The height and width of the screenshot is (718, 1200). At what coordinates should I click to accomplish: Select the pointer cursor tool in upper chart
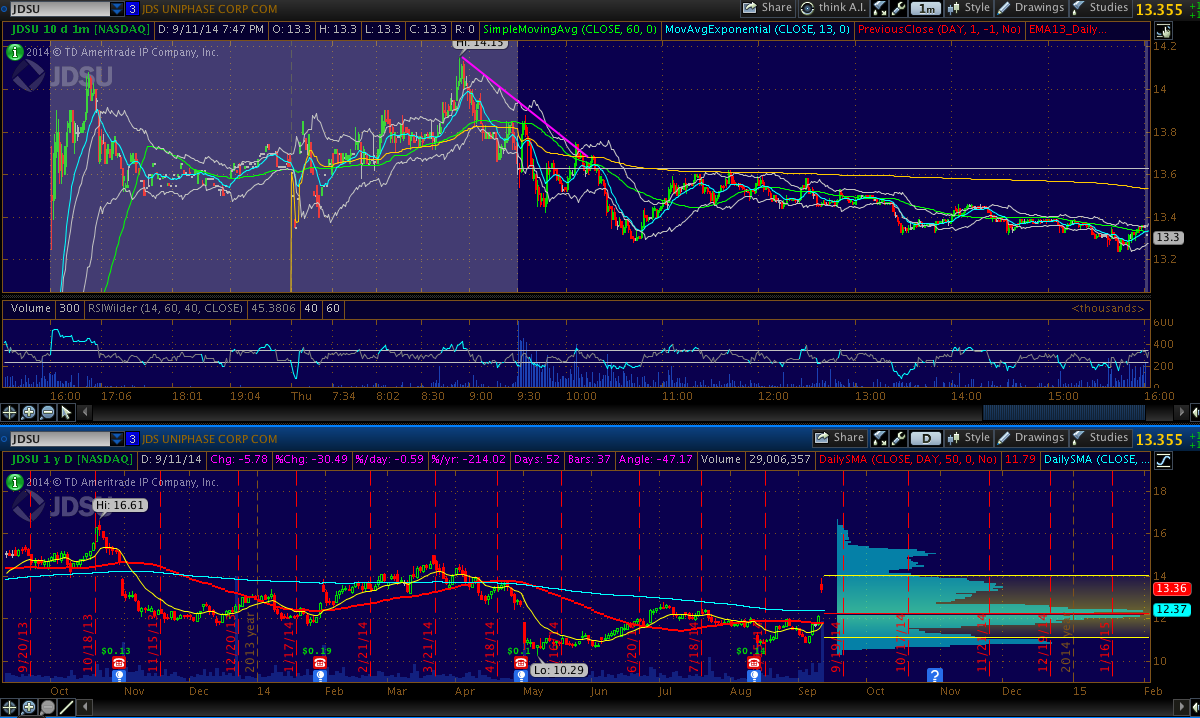[x=66, y=412]
